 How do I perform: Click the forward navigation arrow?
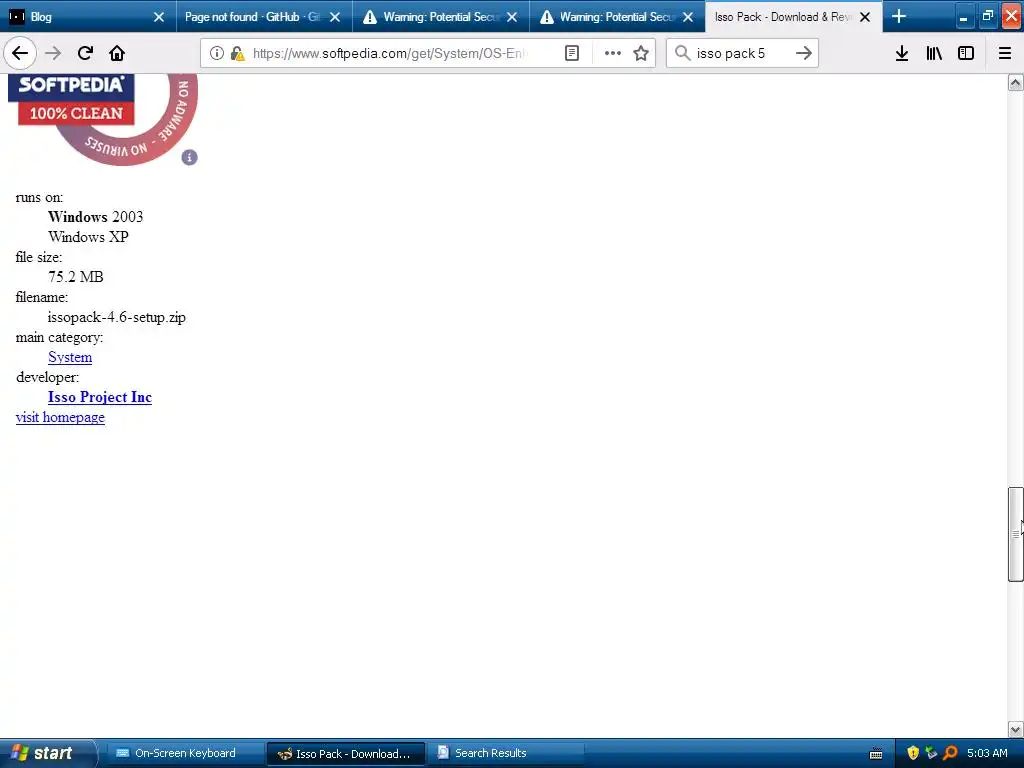click(x=53, y=53)
